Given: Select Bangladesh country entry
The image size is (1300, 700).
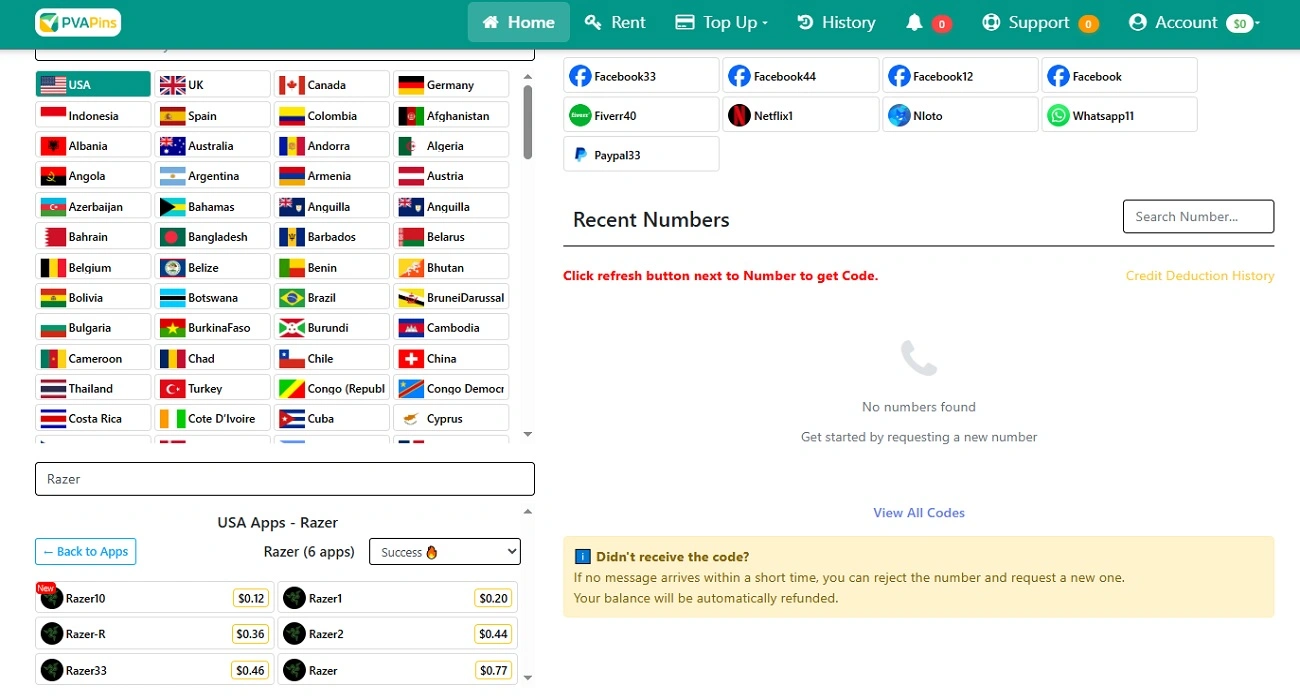Looking at the screenshot, I should tap(213, 237).
